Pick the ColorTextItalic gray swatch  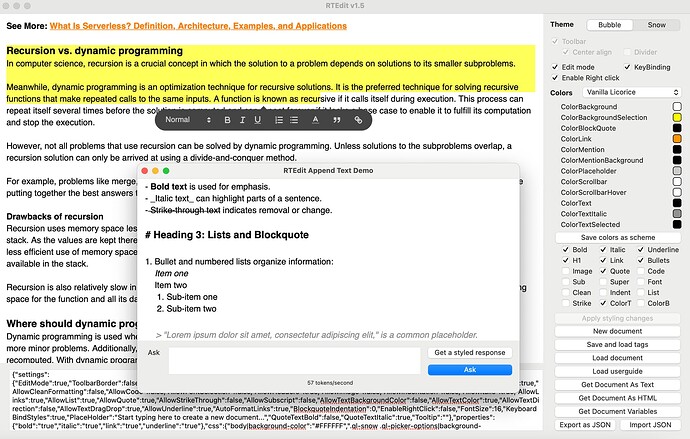tap(677, 214)
